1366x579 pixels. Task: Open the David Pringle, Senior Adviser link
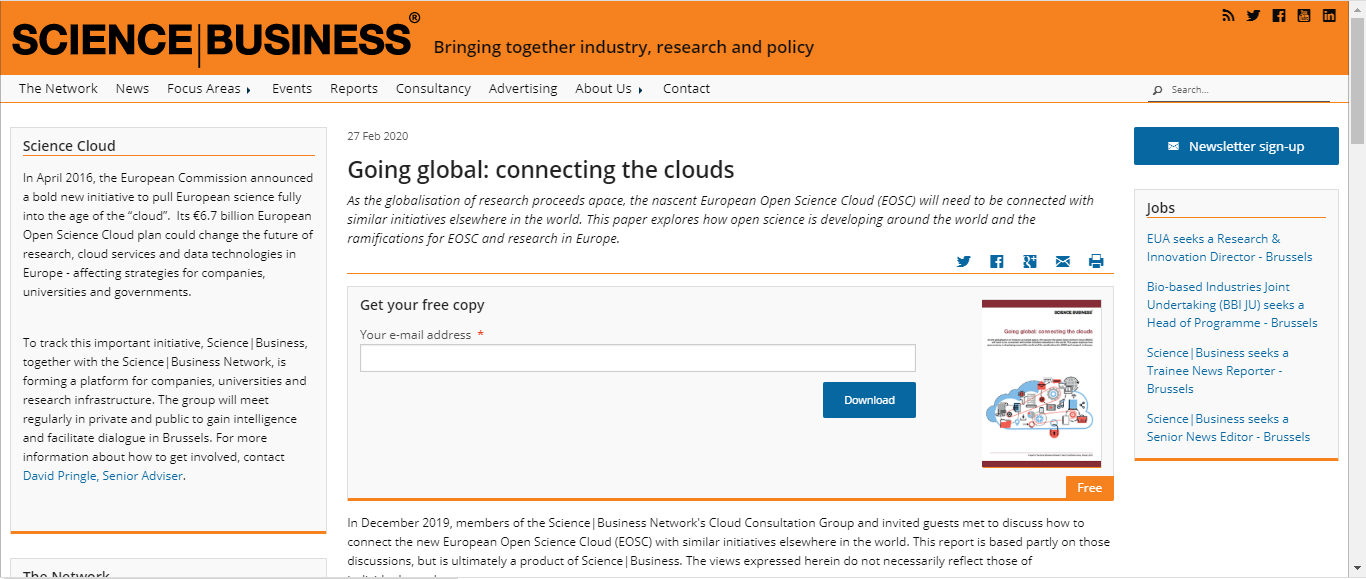tap(103, 476)
